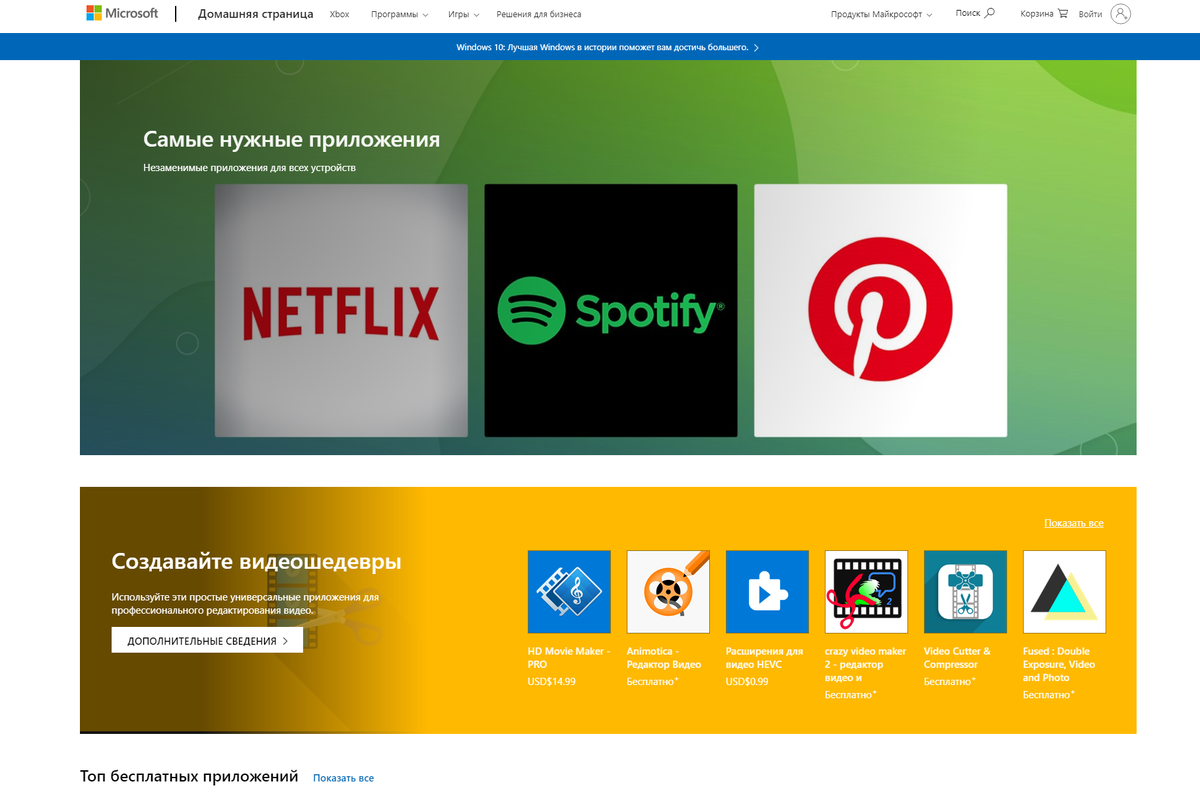Click the sign-in avatar icon
The height and width of the screenshot is (798, 1200).
[x=1121, y=14]
